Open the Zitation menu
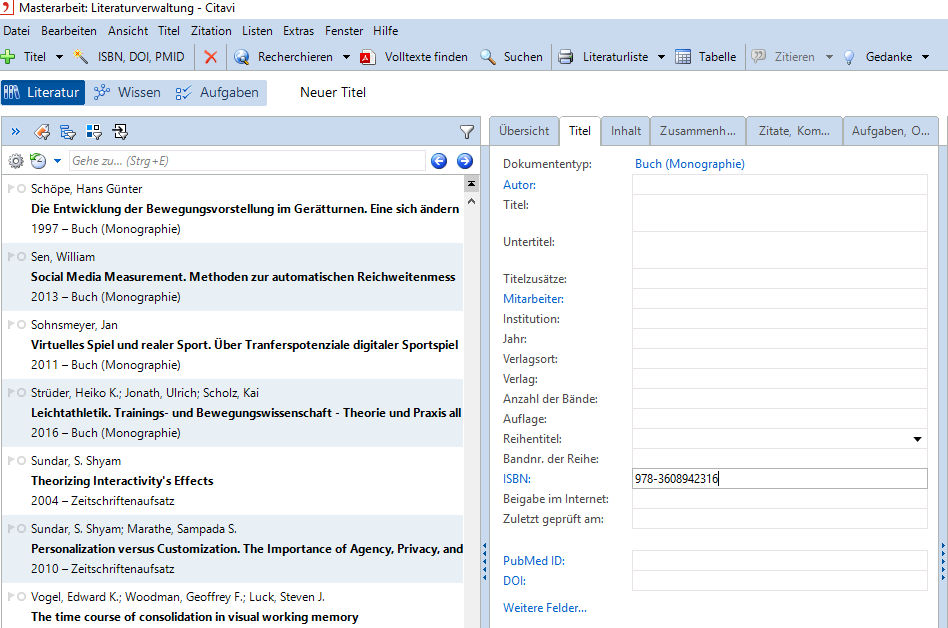This screenshot has width=948, height=628. pos(211,31)
